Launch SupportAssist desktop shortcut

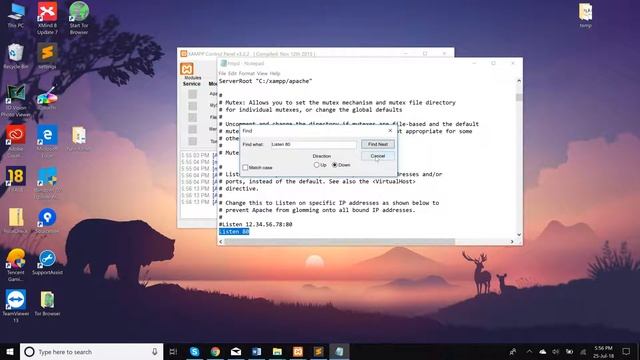pyautogui.click(x=47, y=262)
